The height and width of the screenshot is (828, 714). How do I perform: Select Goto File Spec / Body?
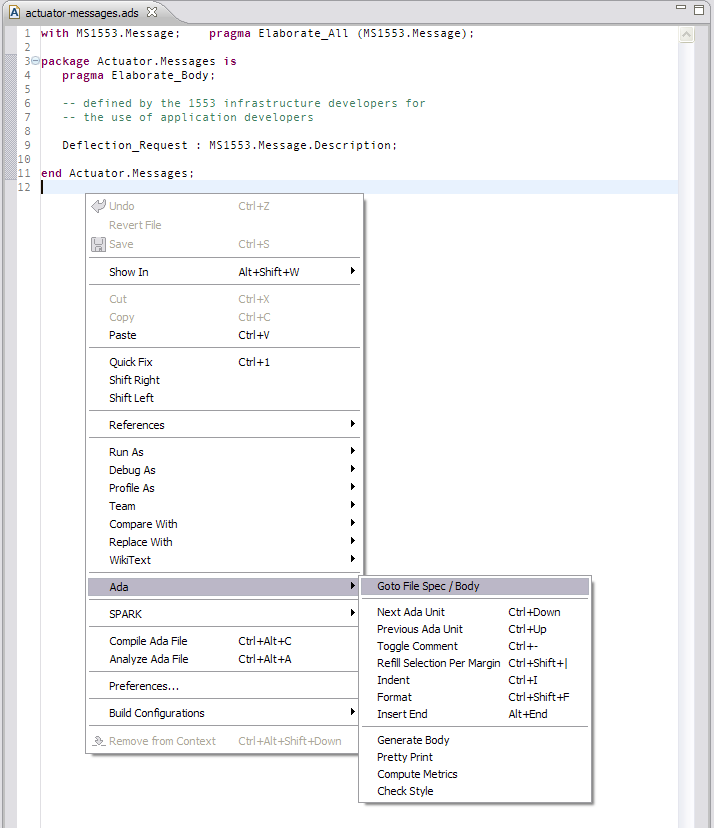[475, 586]
